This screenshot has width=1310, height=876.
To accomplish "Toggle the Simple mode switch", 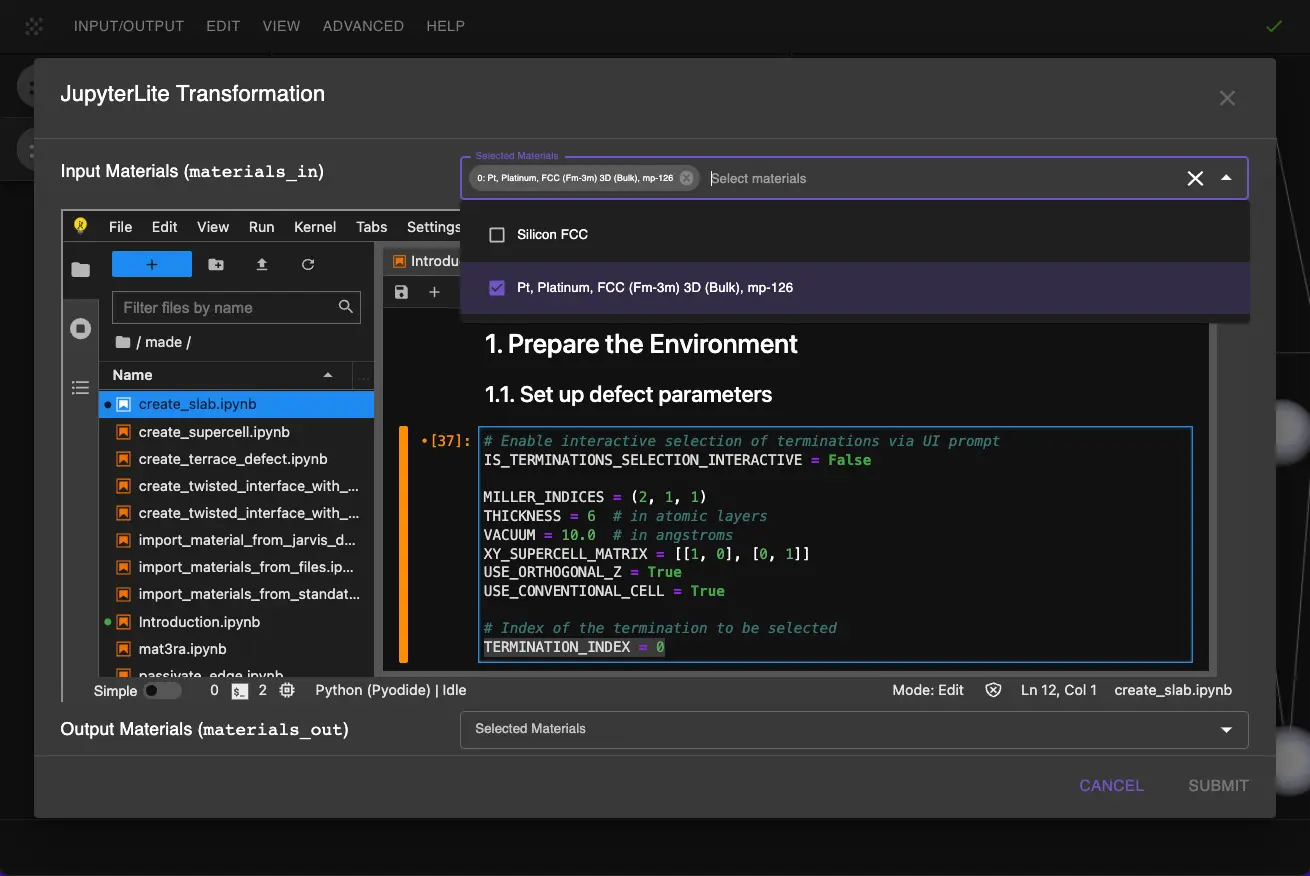I will click(x=162, y=690).
